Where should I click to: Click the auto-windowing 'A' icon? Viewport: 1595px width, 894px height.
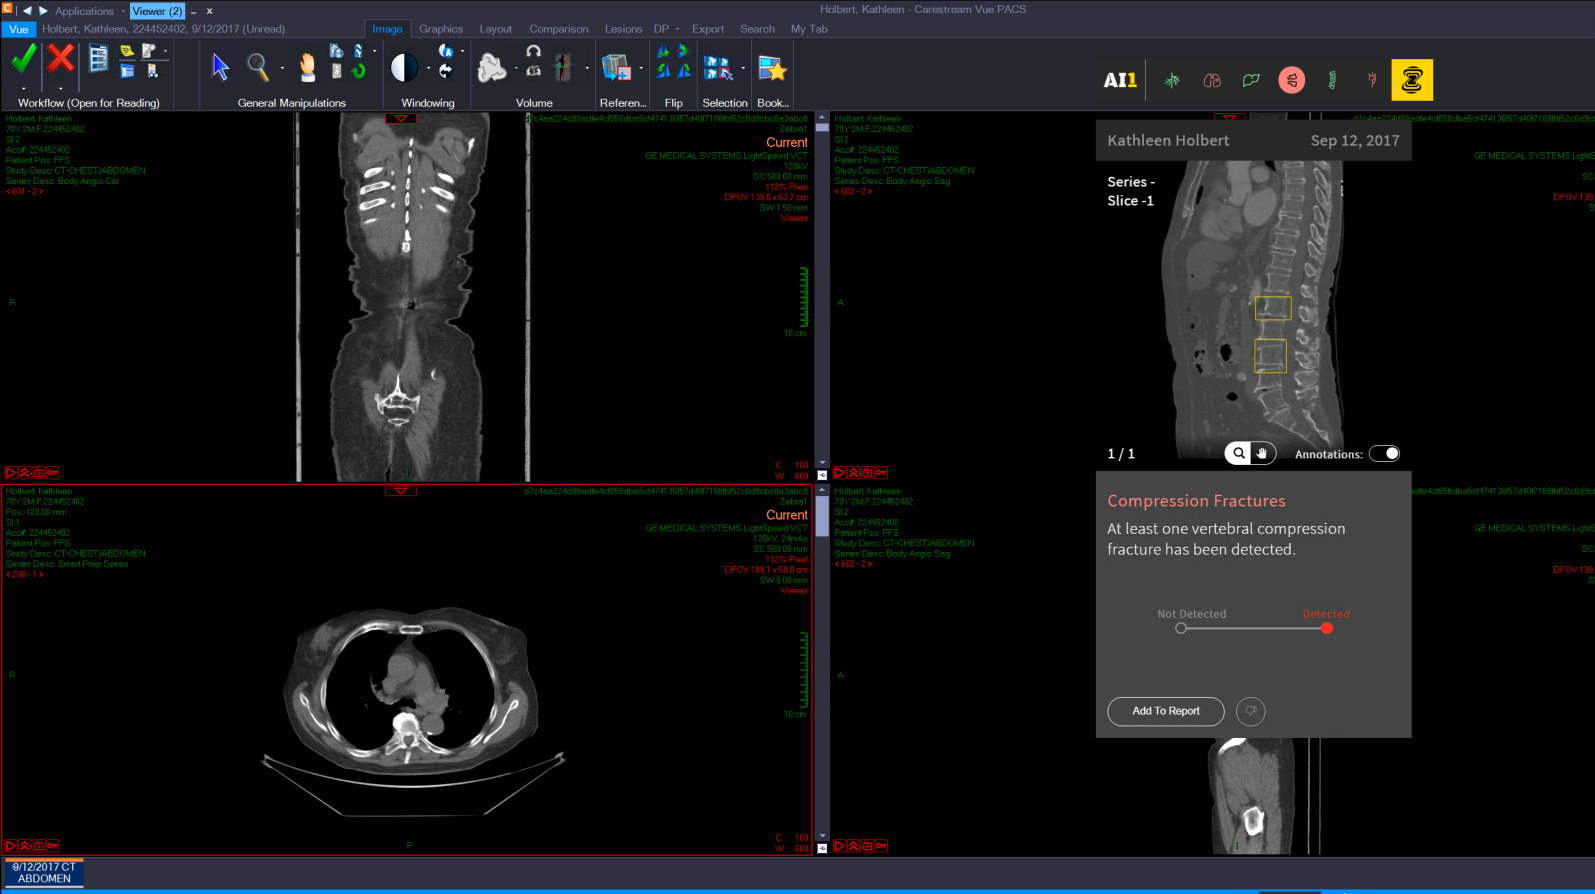coord(446,51)
